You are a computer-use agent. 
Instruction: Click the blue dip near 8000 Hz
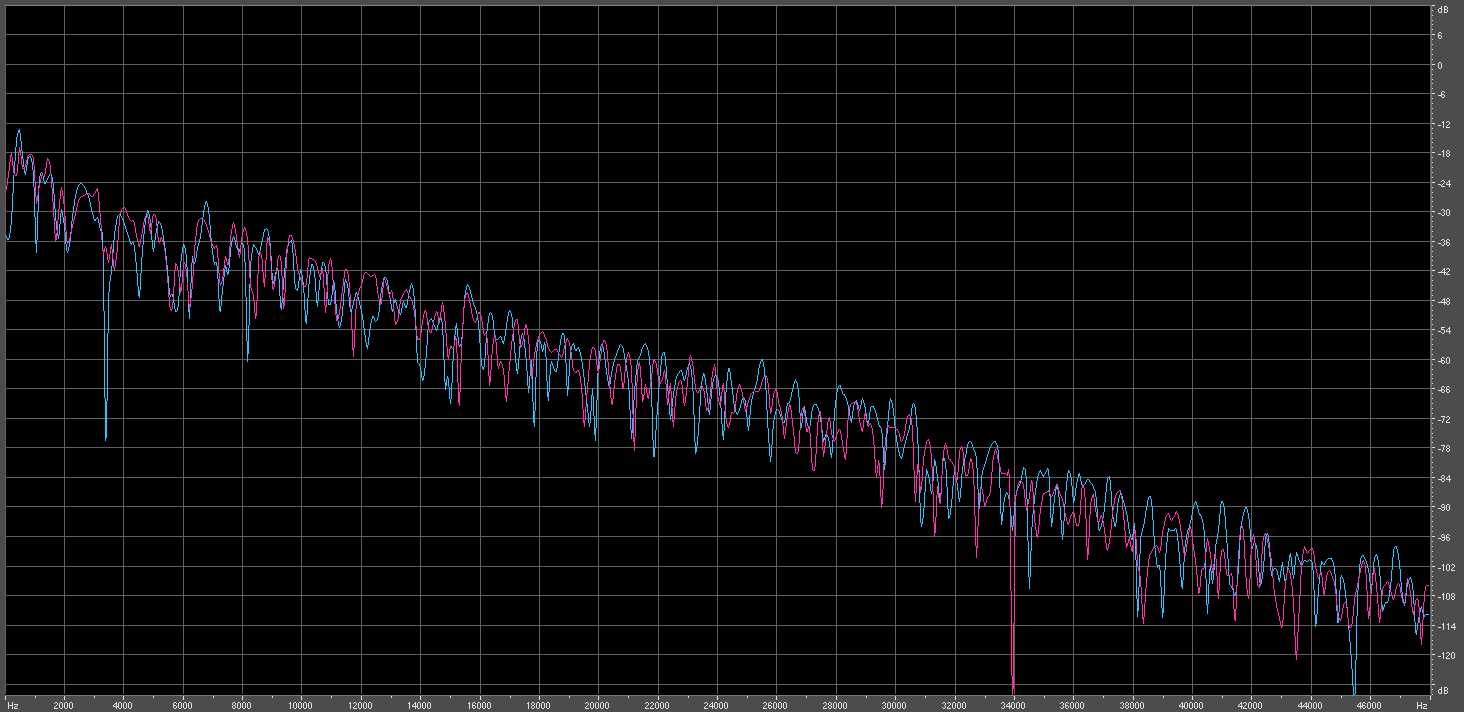247,355
